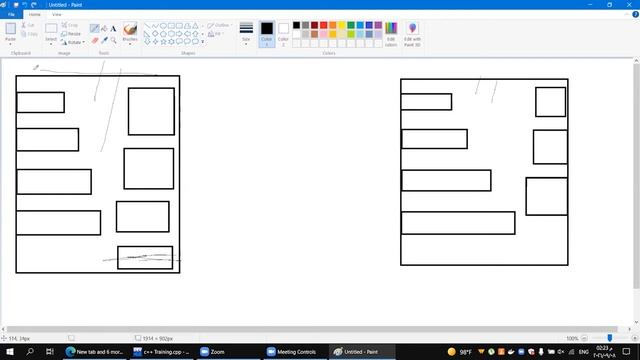Viewport: 640px width, 360px height.
Task: Select the Eraser tool
Action: 95,40
